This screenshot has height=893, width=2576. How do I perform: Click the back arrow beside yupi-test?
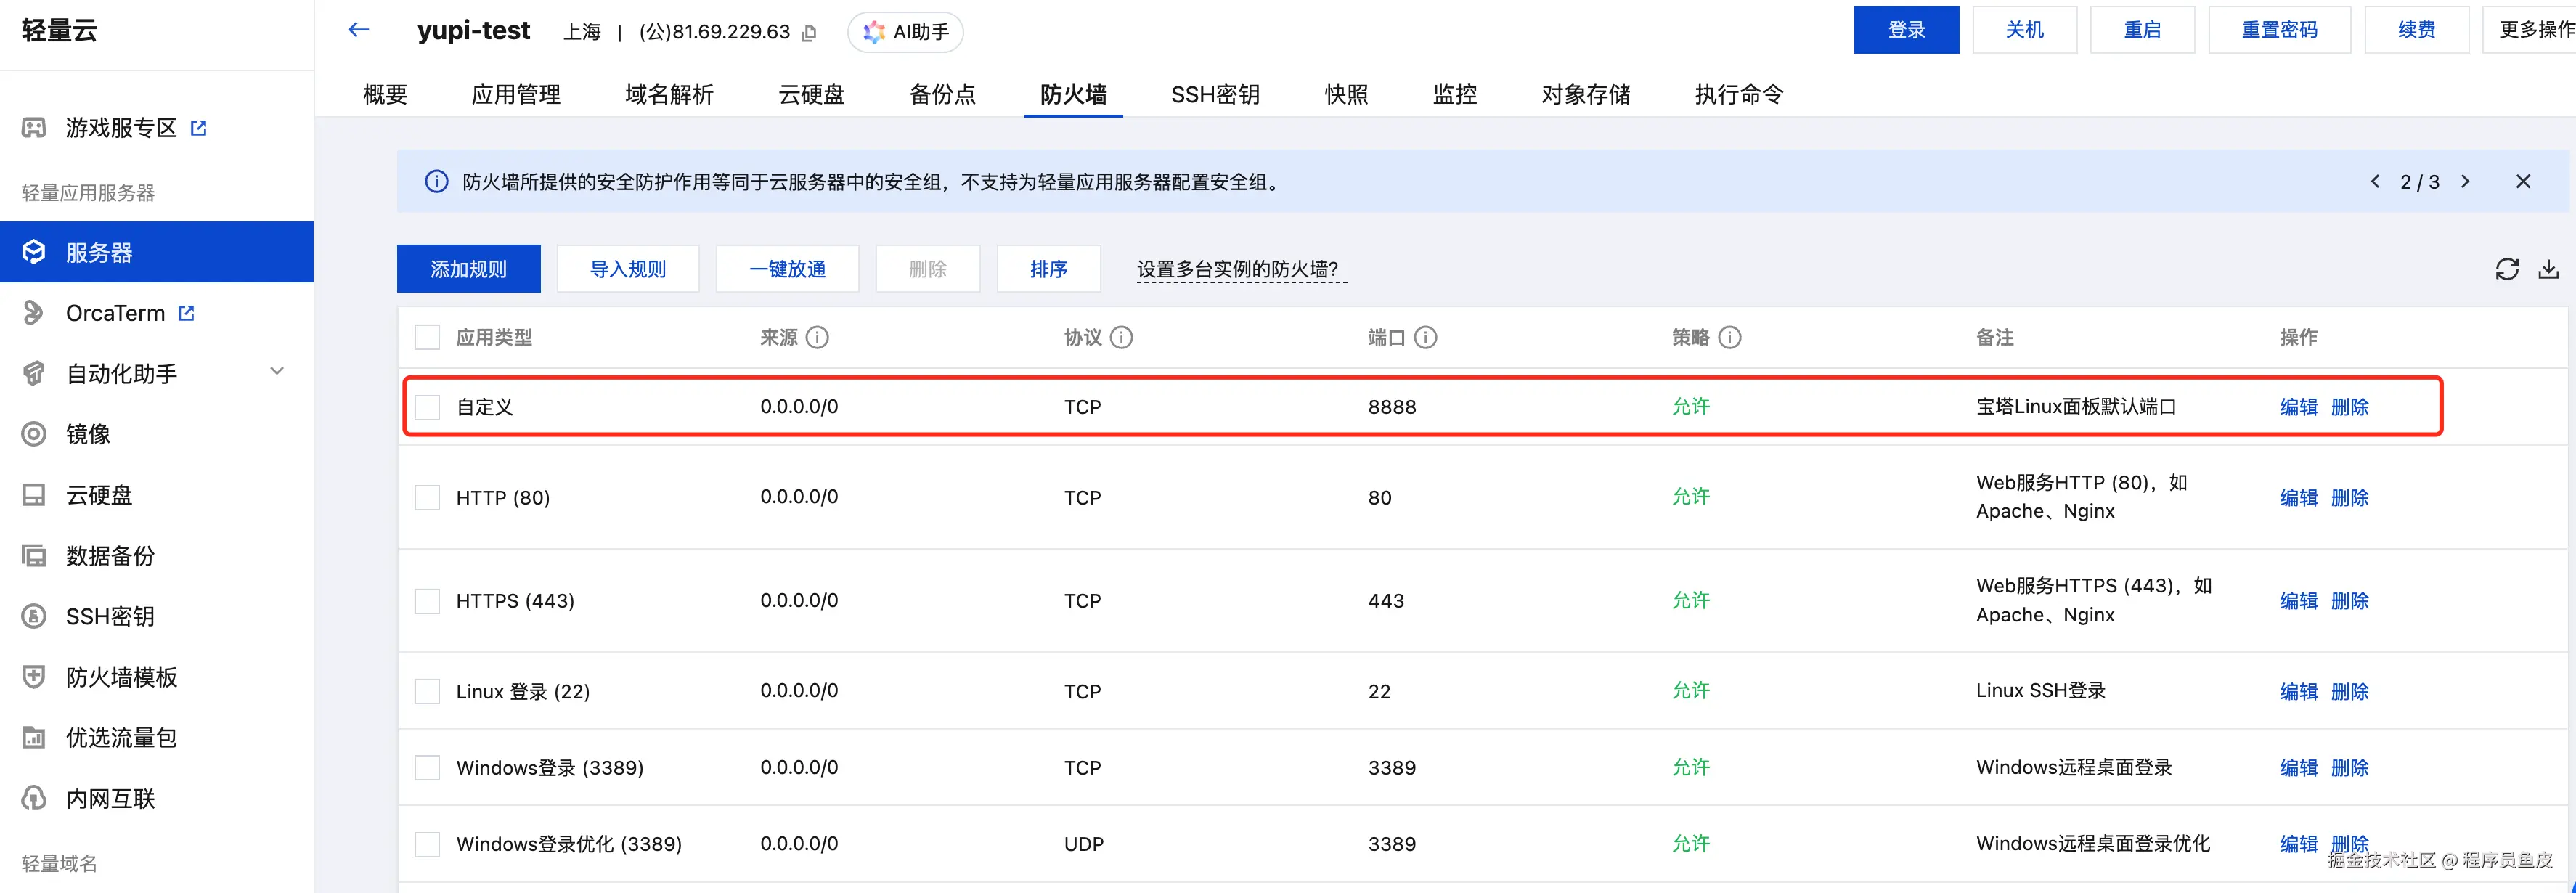[x=358, y=30]
